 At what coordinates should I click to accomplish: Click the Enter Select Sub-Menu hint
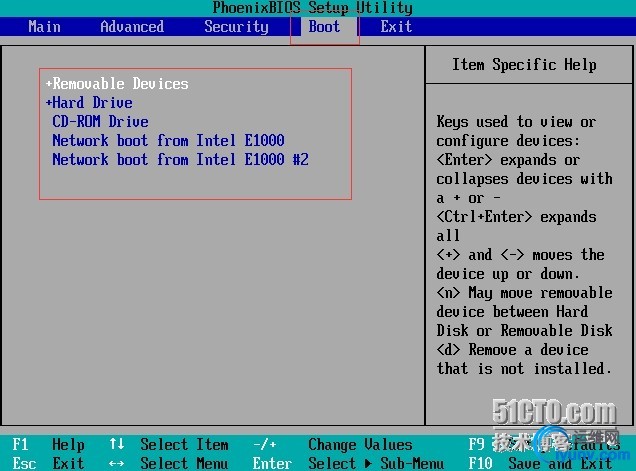click(x=348, y=463)
